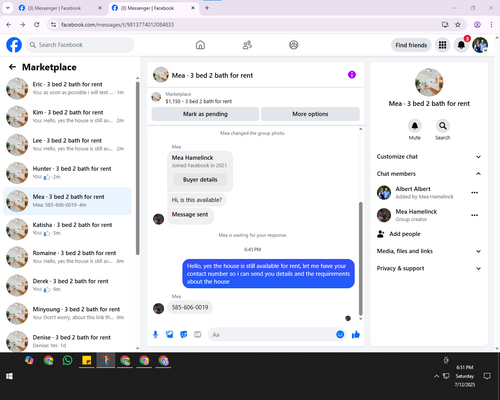
Task: Expand Media, files and links section
Action: 429,251
